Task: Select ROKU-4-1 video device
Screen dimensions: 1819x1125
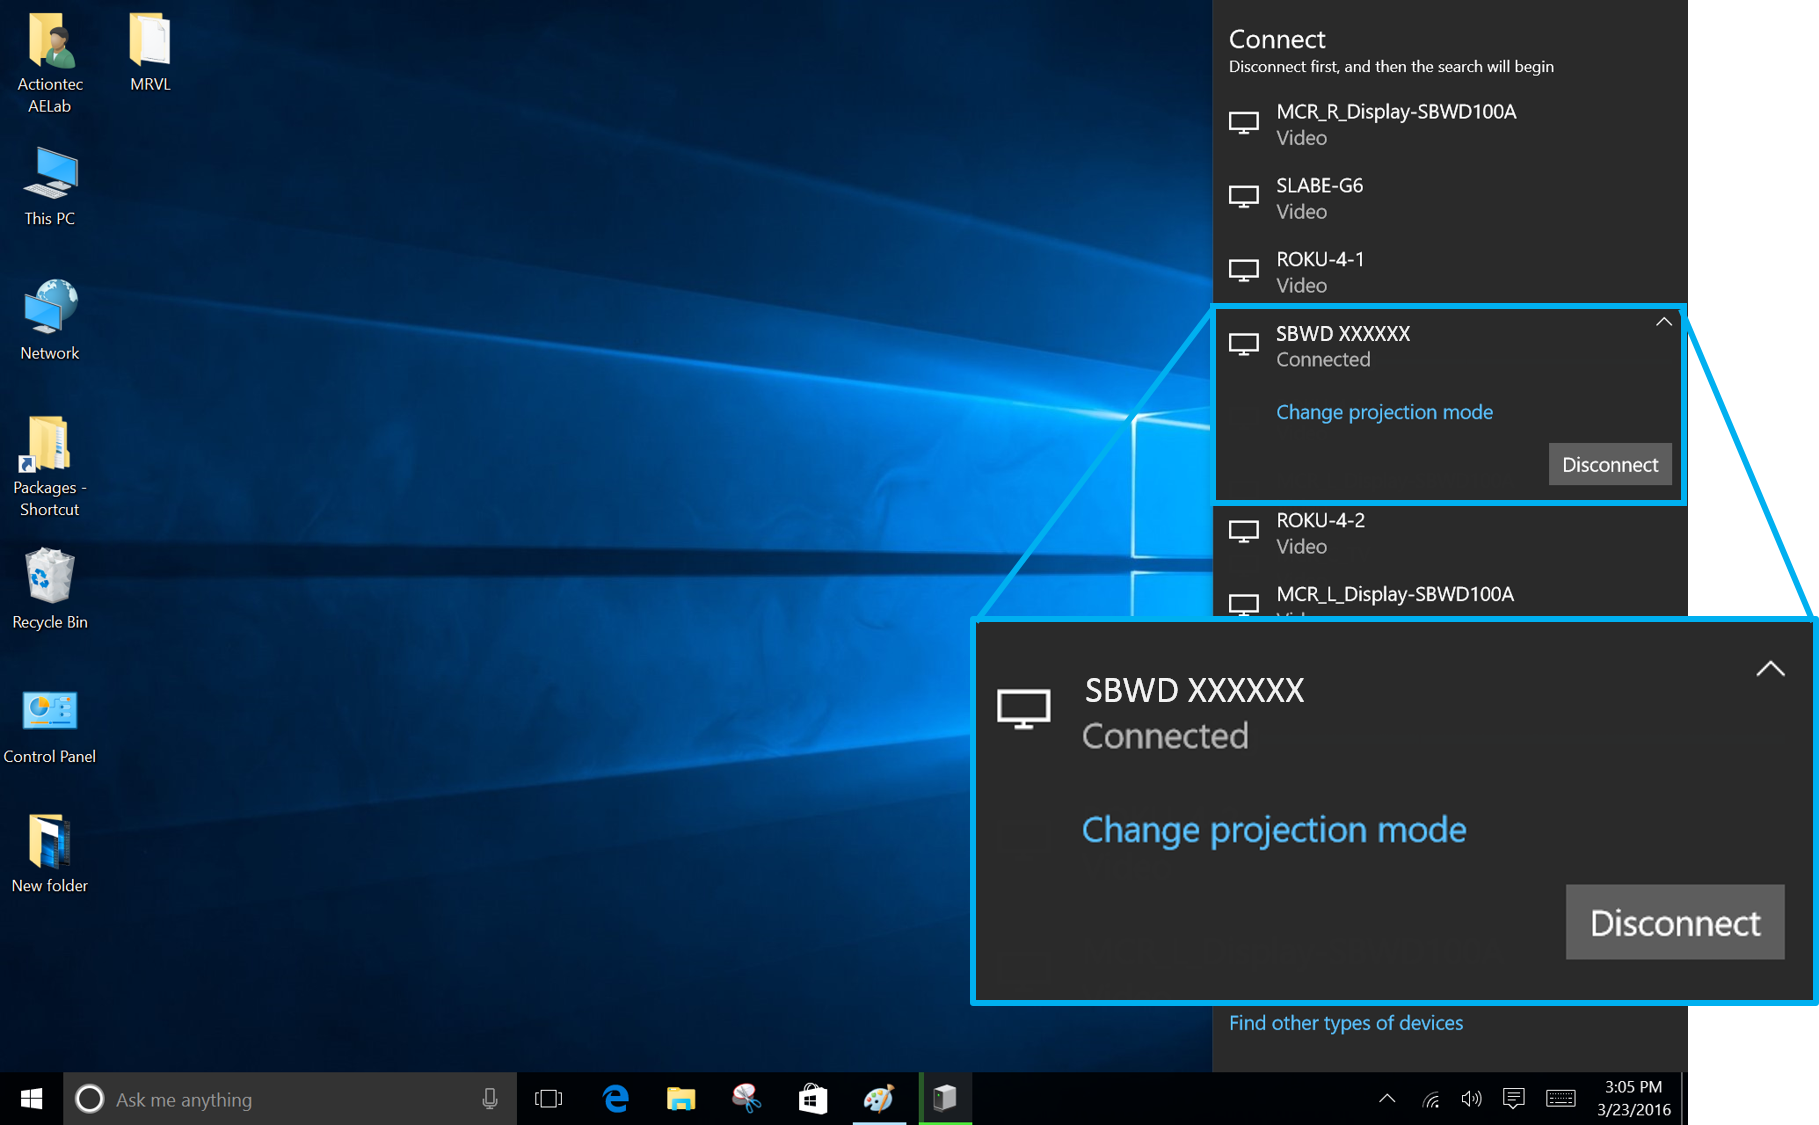Action: (1450, 272)
